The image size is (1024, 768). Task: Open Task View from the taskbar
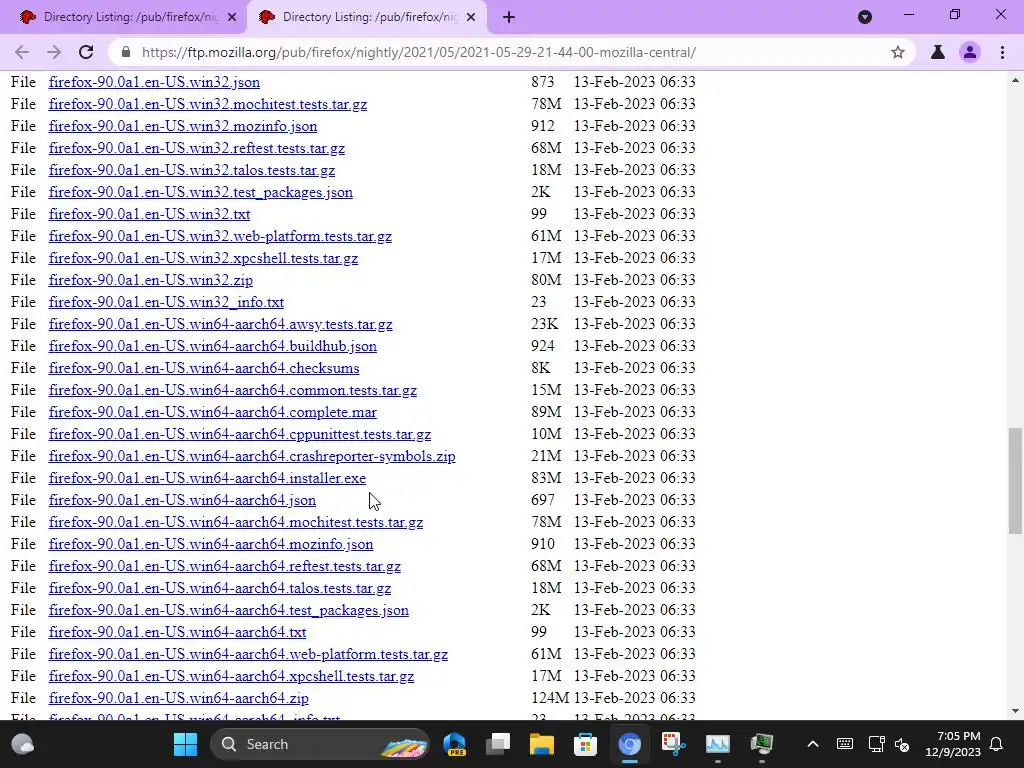click(x=498, y=744)
